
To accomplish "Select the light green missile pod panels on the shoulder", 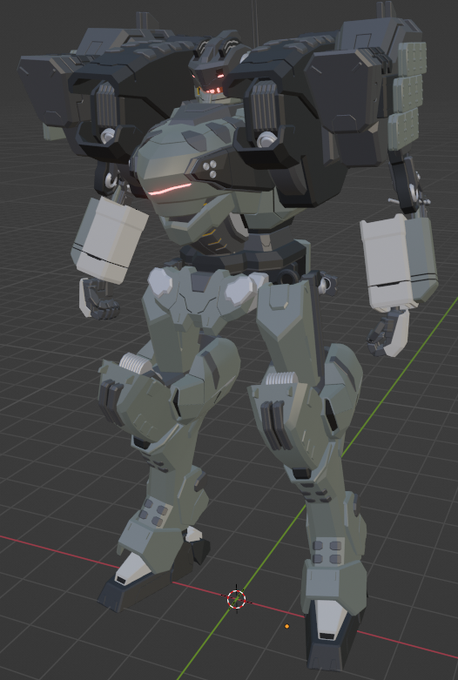I will click(x=407, y=95).
